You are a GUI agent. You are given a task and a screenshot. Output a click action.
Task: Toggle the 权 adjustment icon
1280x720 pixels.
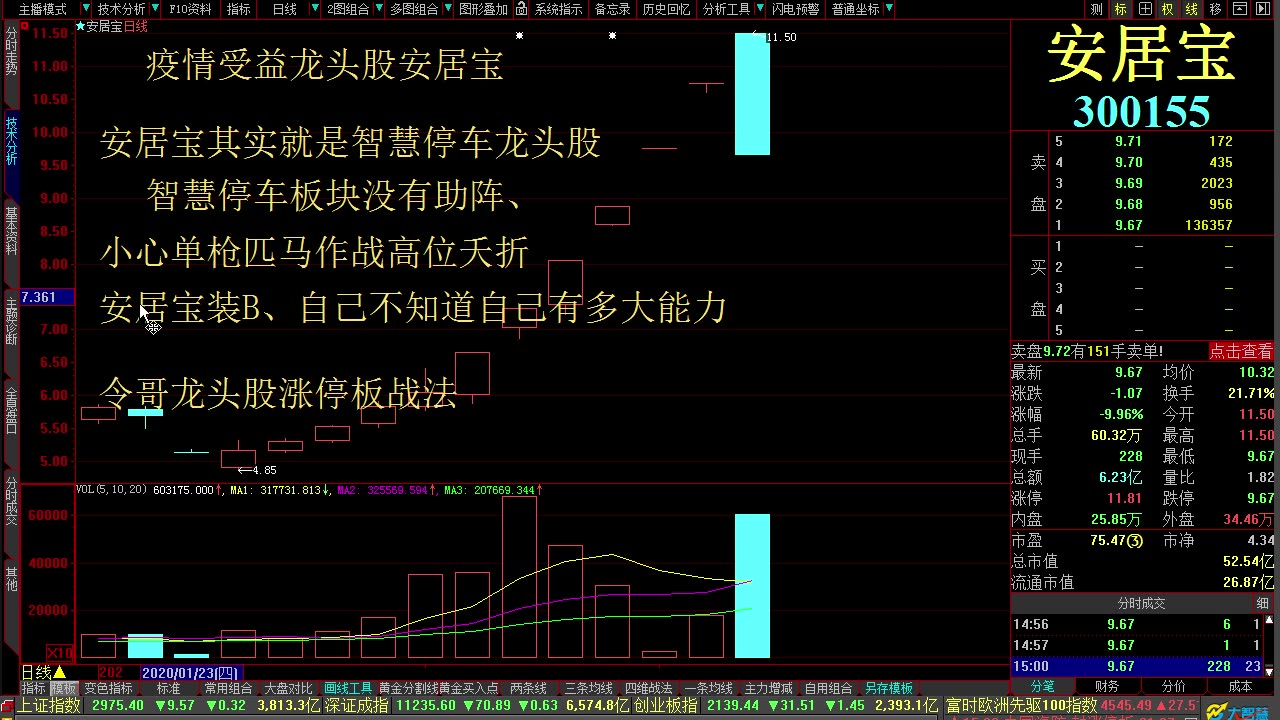(x=1168, y=9)
